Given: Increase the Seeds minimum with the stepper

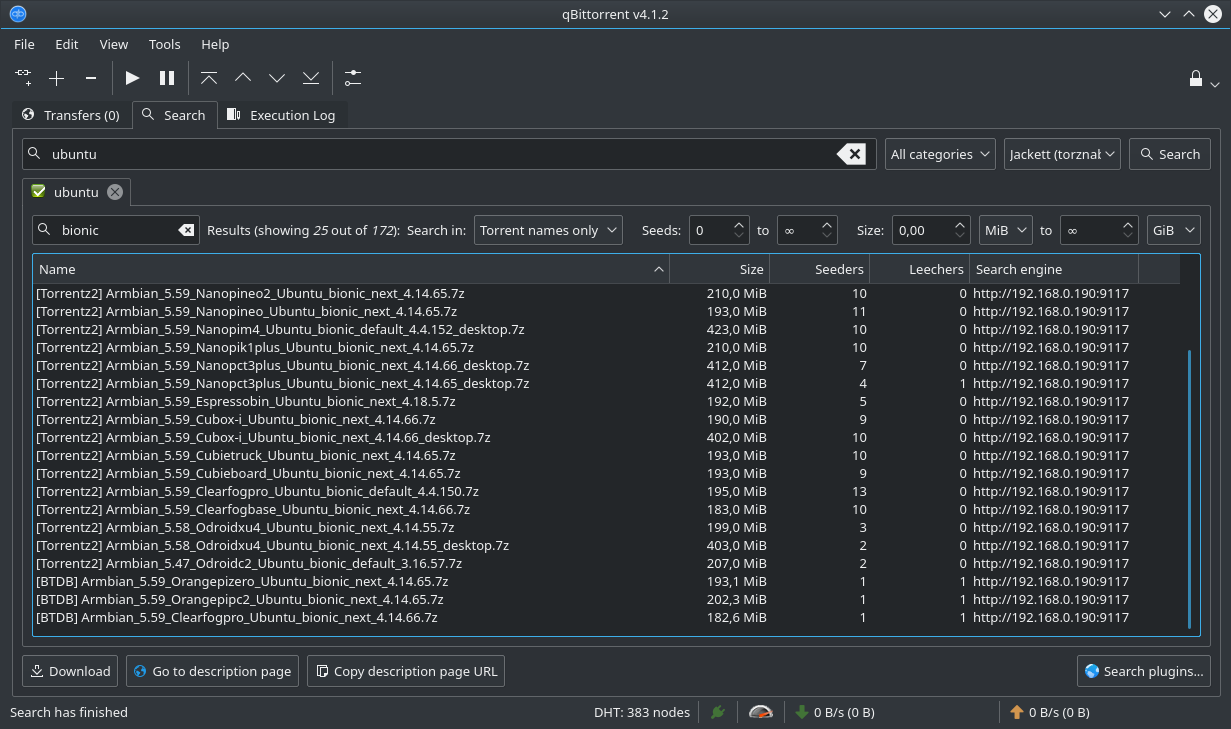Looking at the screenshot, I should point(740,224).
